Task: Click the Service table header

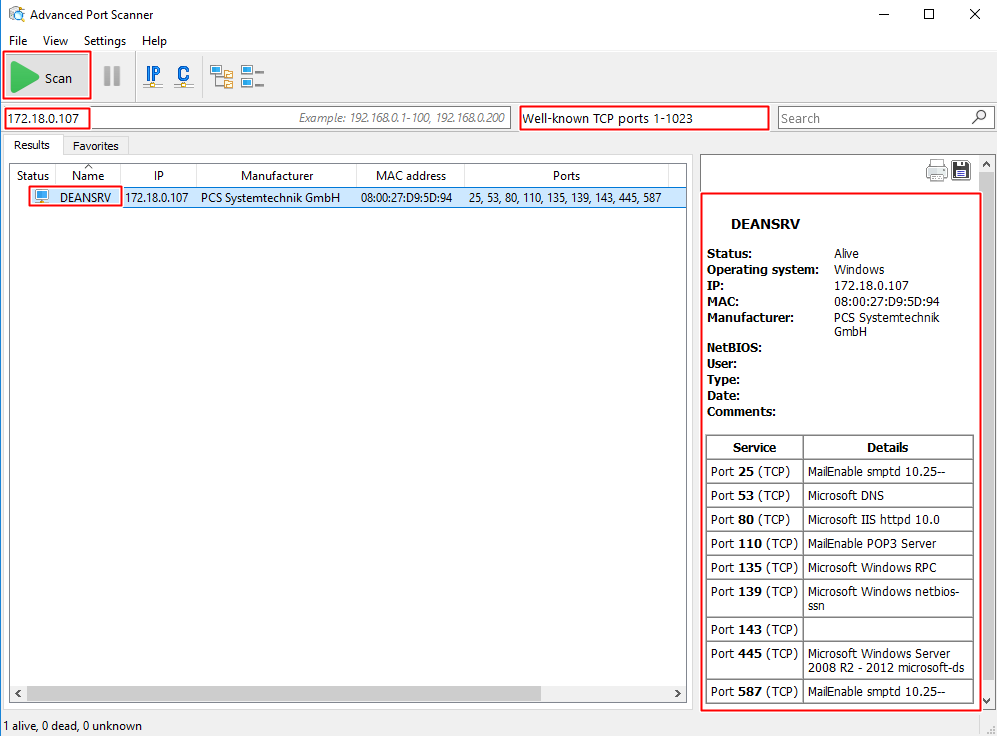Action: tap(755, 447)
